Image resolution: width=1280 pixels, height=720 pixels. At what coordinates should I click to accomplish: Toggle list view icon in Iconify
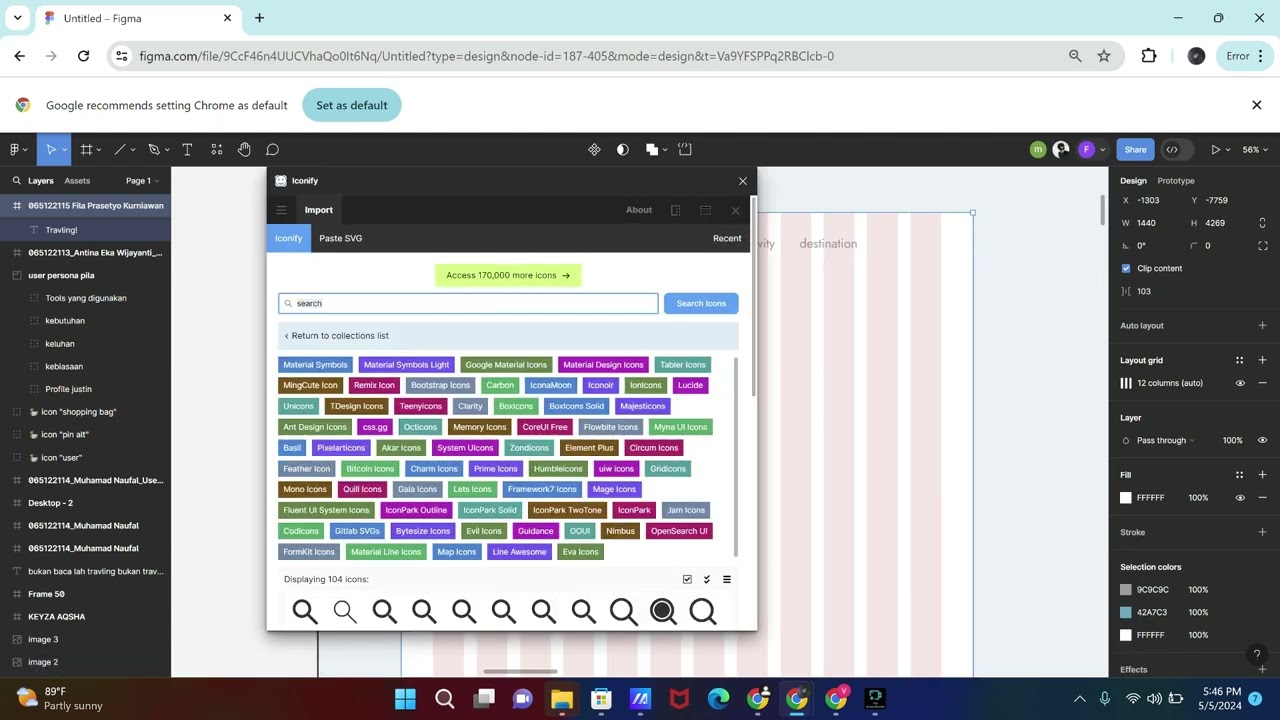[x=727, y=579]
